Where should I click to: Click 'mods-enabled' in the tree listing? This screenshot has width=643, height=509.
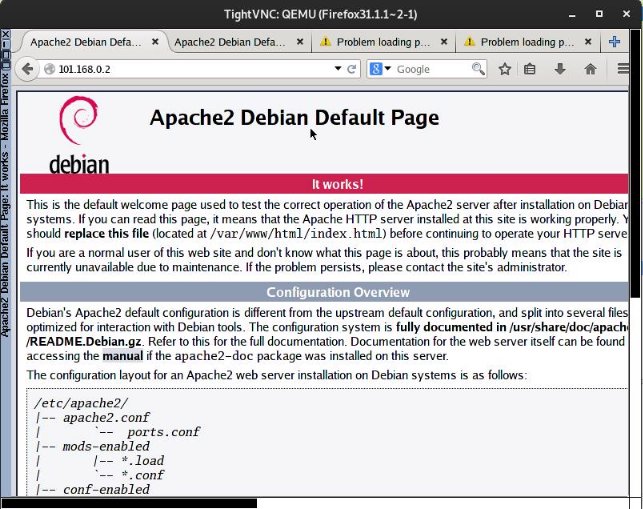click(x=106, y=446)
